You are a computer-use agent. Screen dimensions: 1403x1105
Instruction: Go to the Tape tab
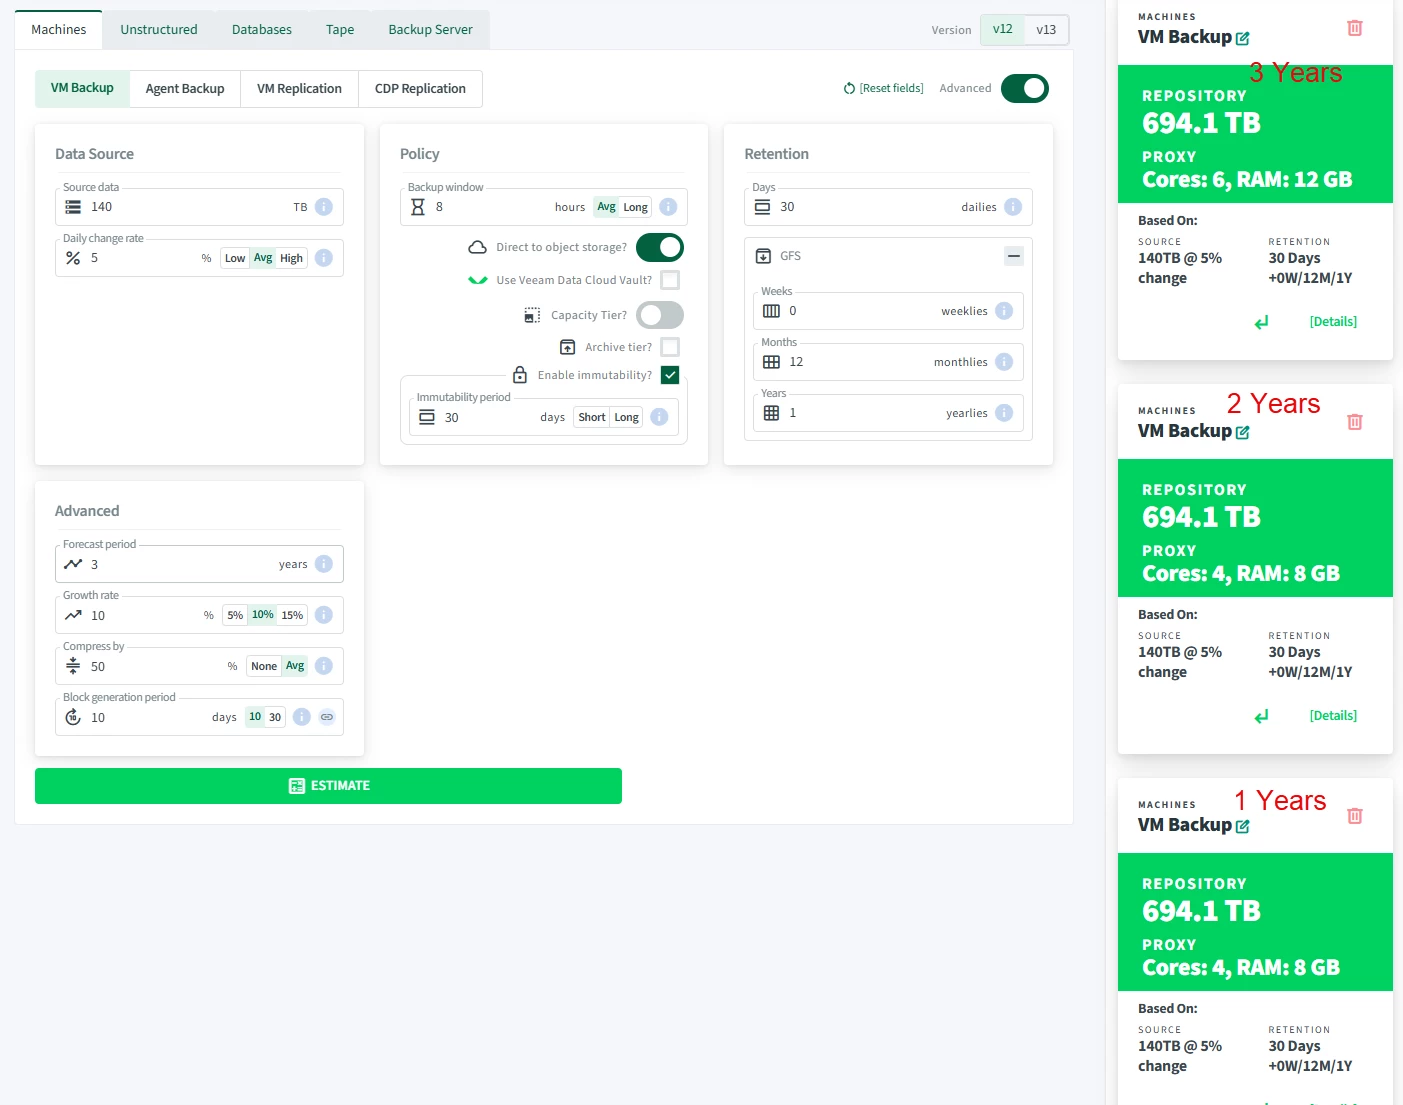click(340, 30)
